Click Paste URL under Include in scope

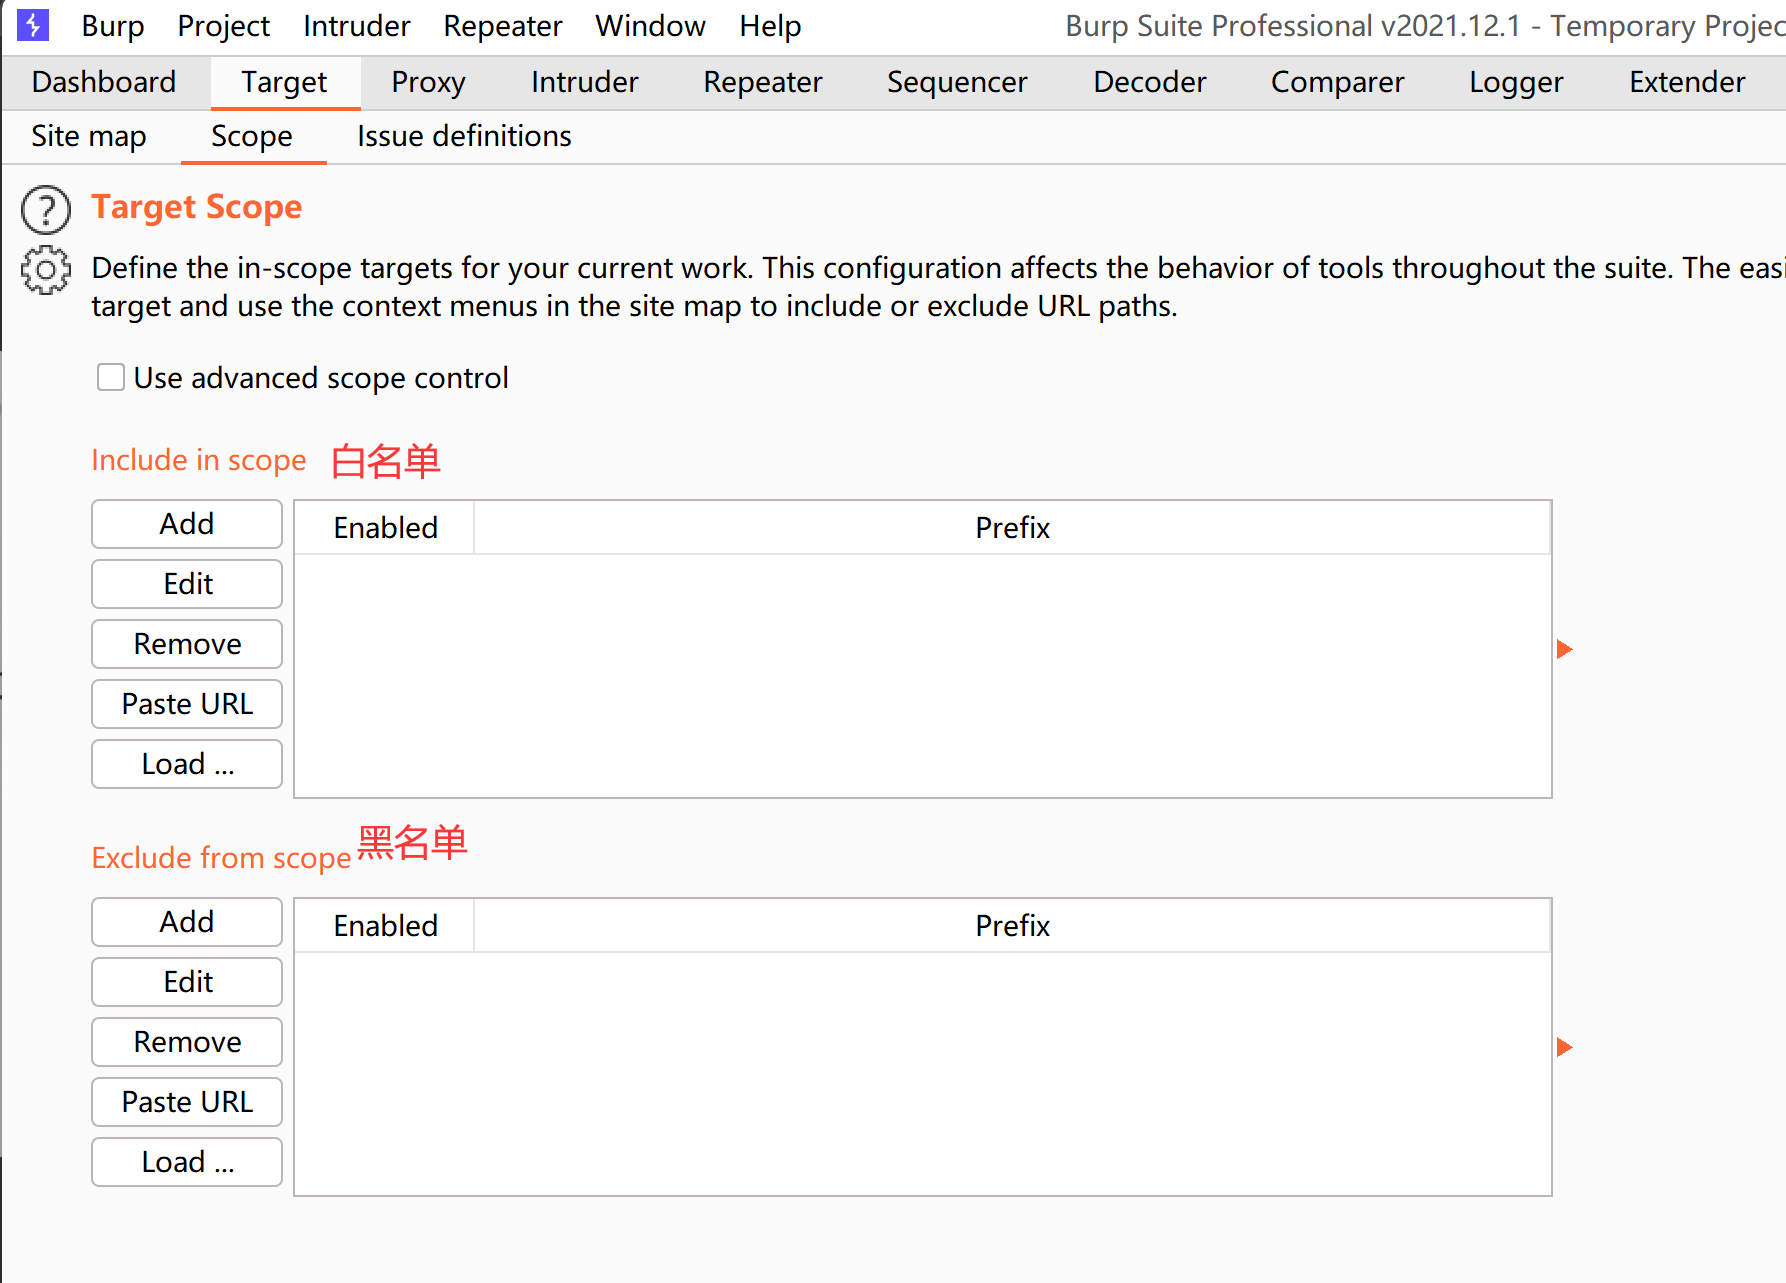click(187, 704)
